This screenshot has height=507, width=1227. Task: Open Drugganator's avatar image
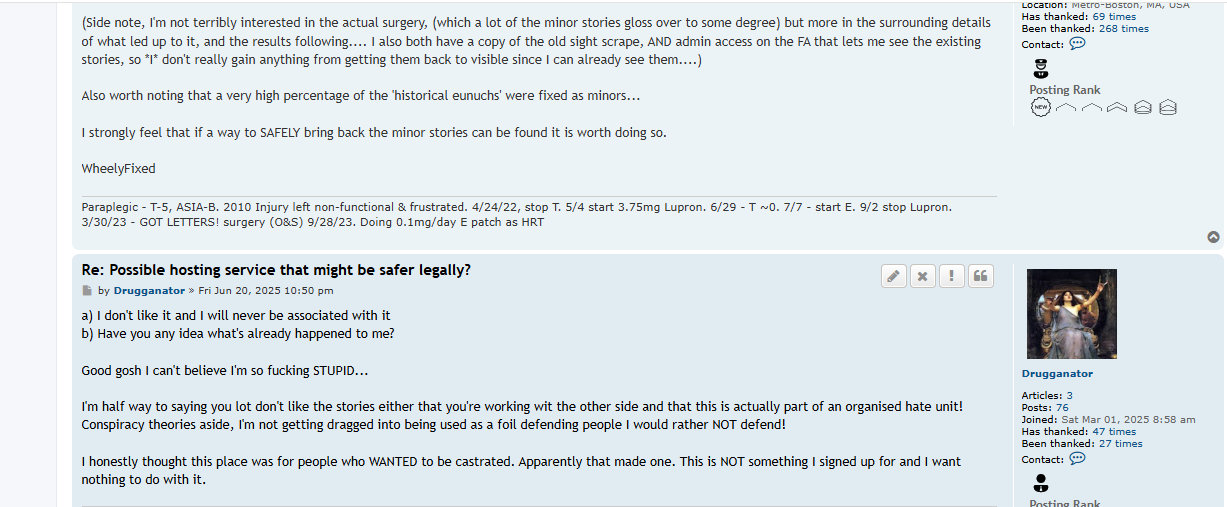tap(1071, 313)
